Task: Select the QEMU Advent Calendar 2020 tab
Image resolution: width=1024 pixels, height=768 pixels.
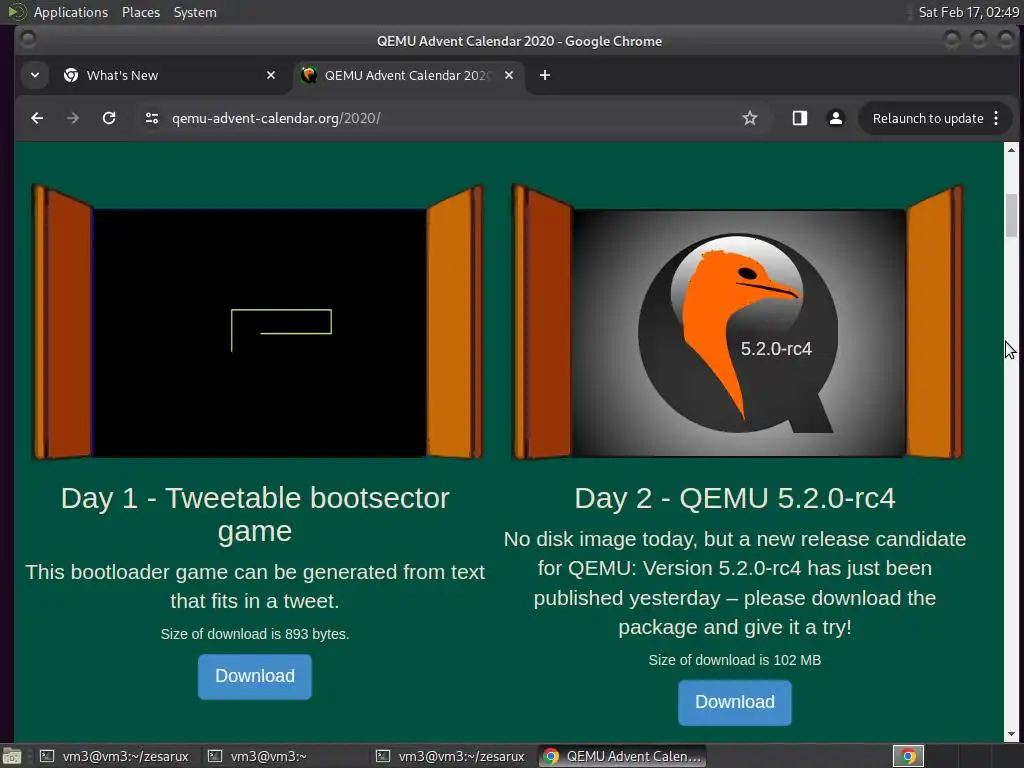Action: [x=408, y=75]
